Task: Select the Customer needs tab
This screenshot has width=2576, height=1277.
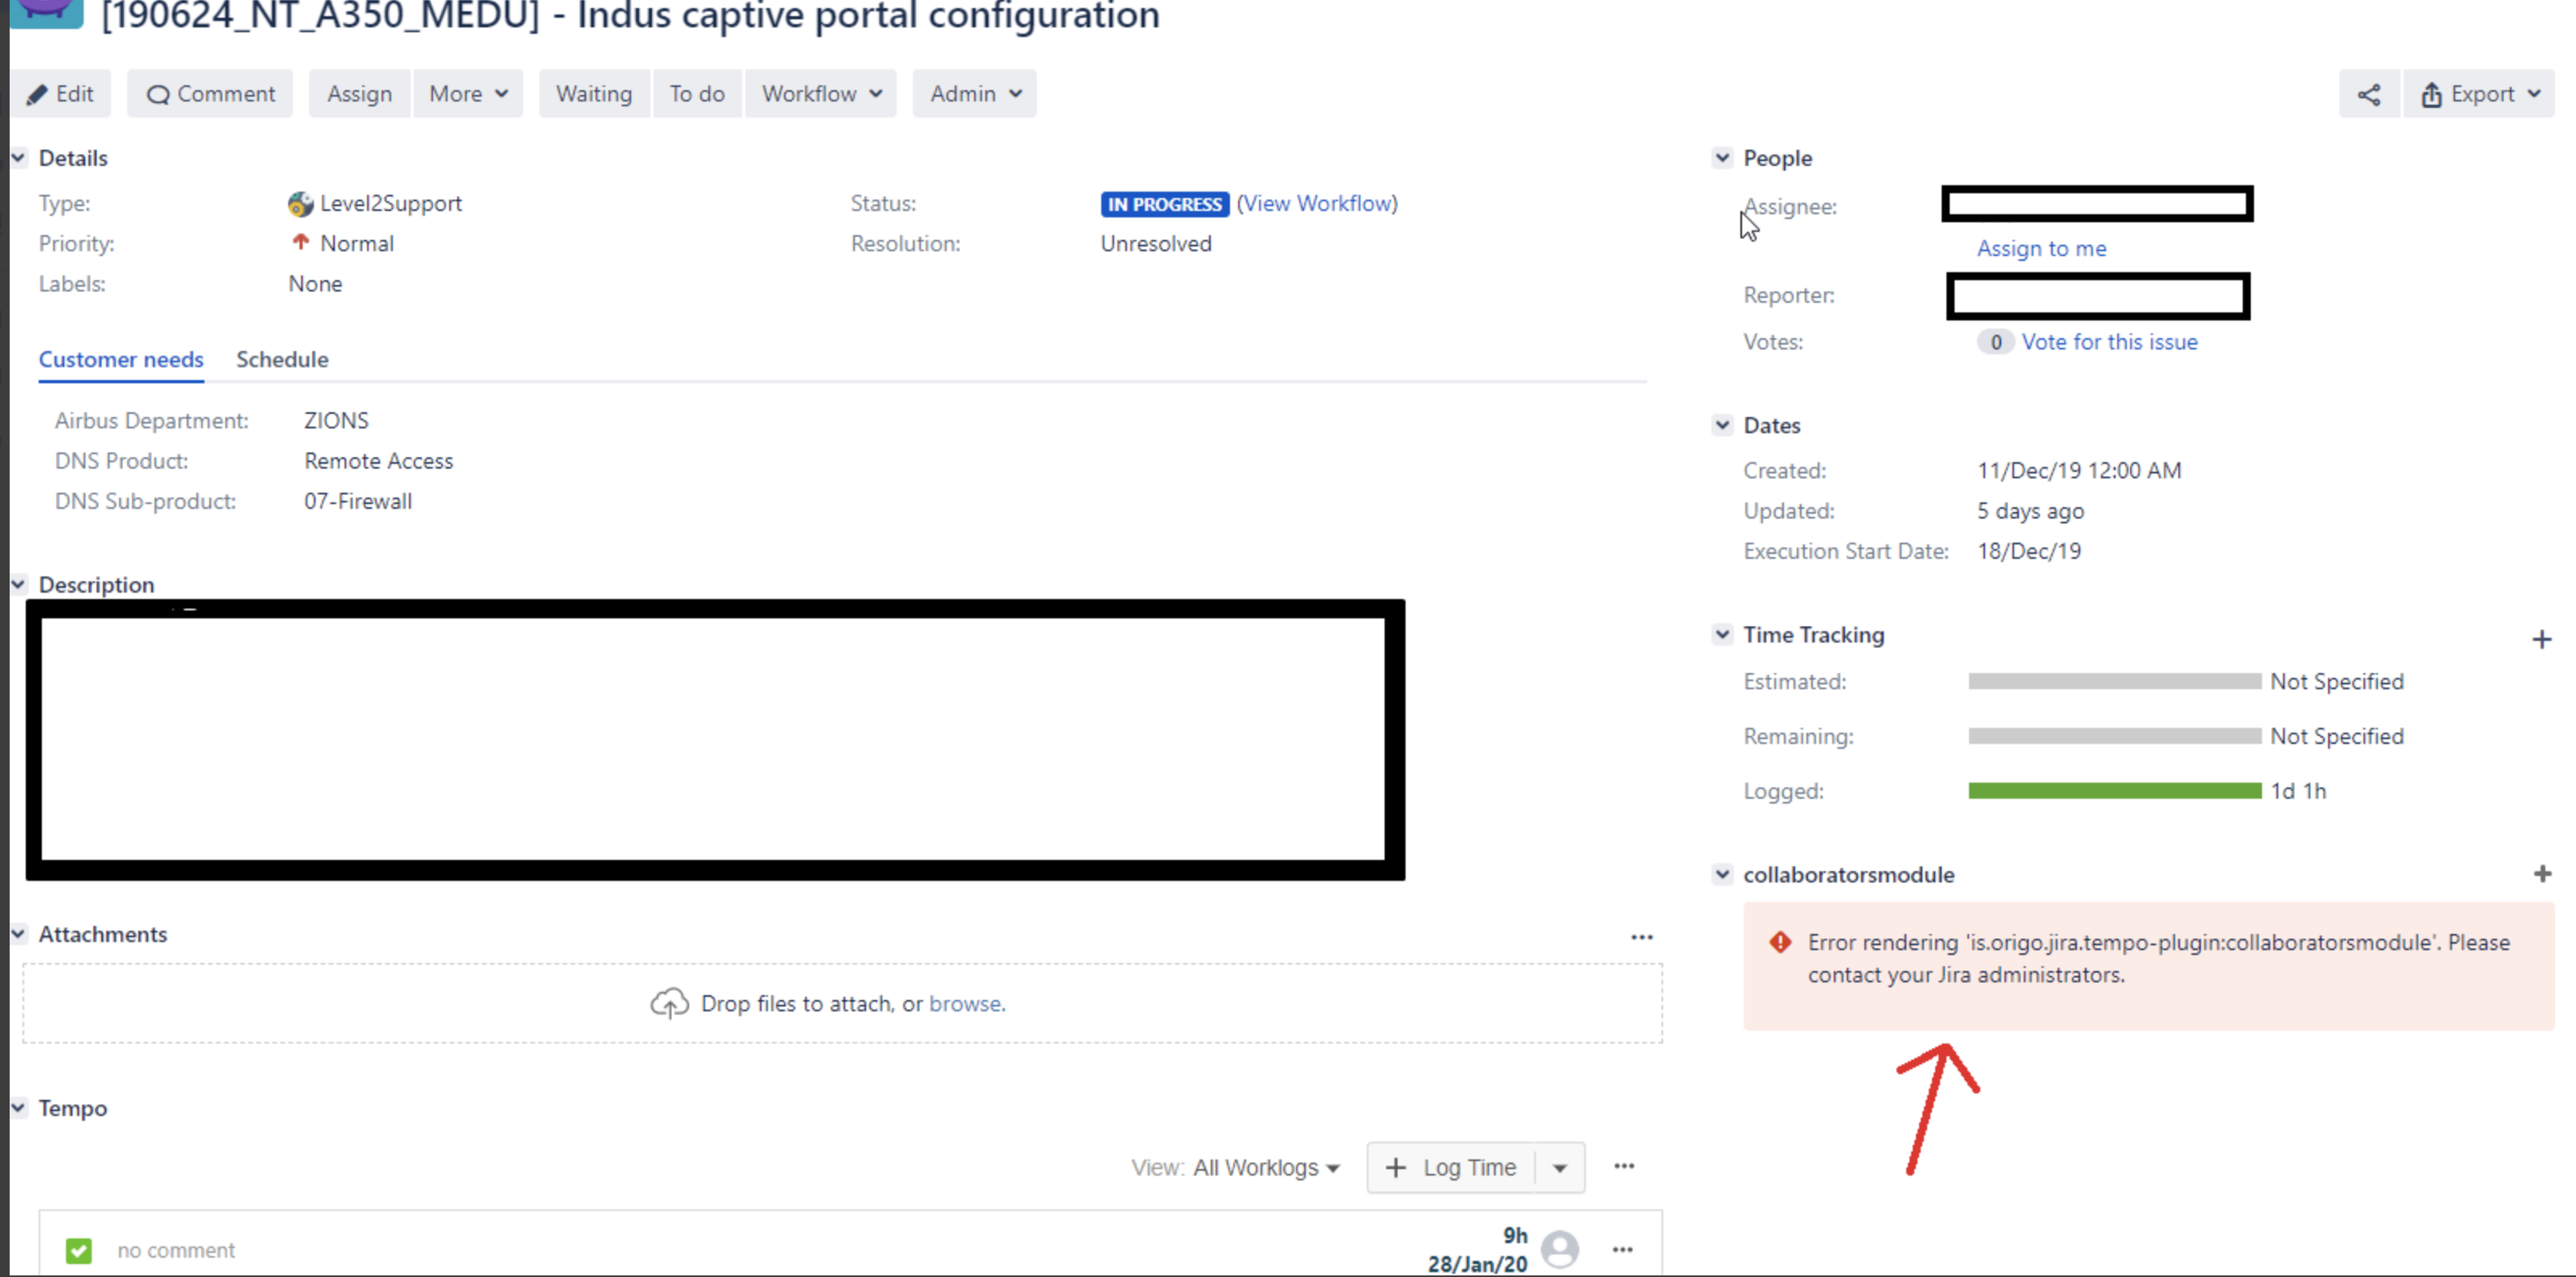Action: click(x=121, y=359)
